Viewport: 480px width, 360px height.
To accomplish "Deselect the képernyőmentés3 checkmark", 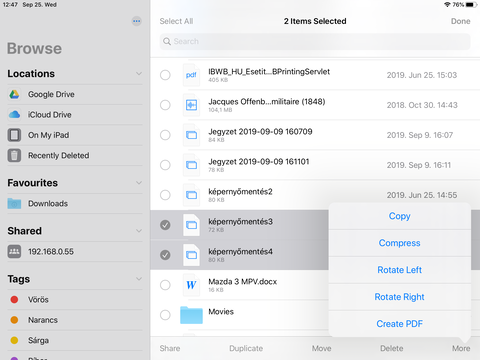I will [x=165, y=225].
